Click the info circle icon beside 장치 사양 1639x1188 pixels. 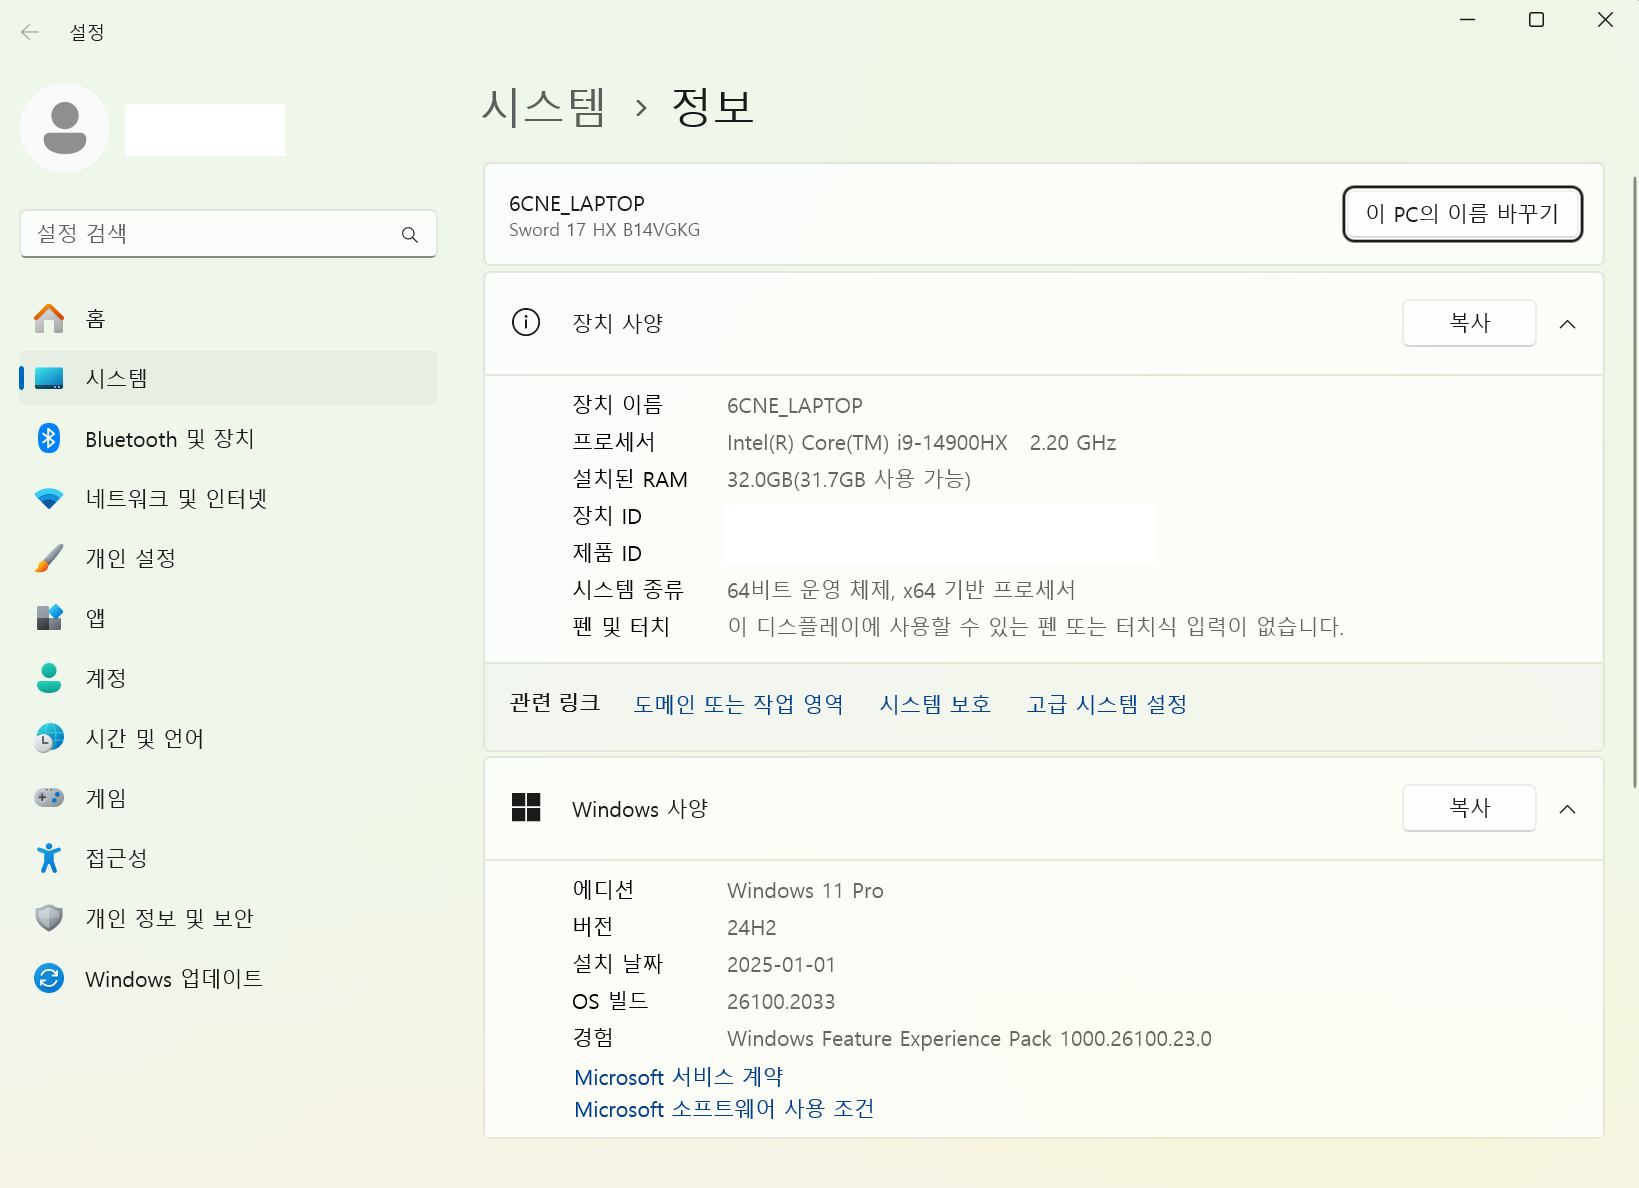[526, 322]
